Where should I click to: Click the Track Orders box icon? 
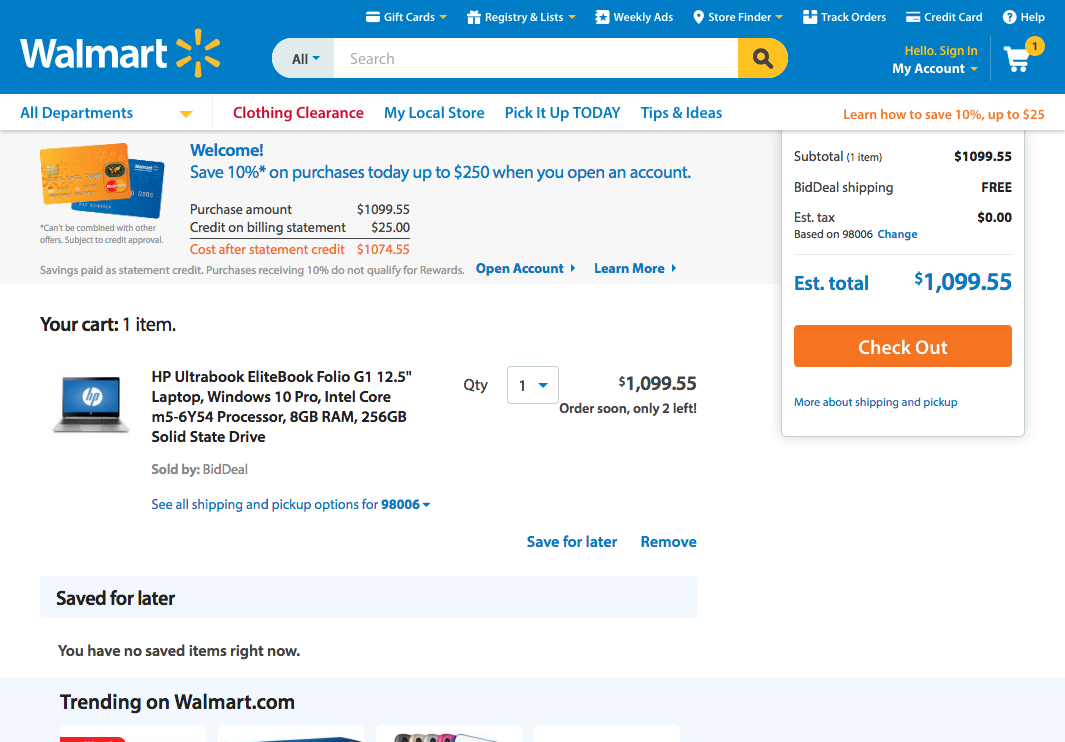point(810,17)
